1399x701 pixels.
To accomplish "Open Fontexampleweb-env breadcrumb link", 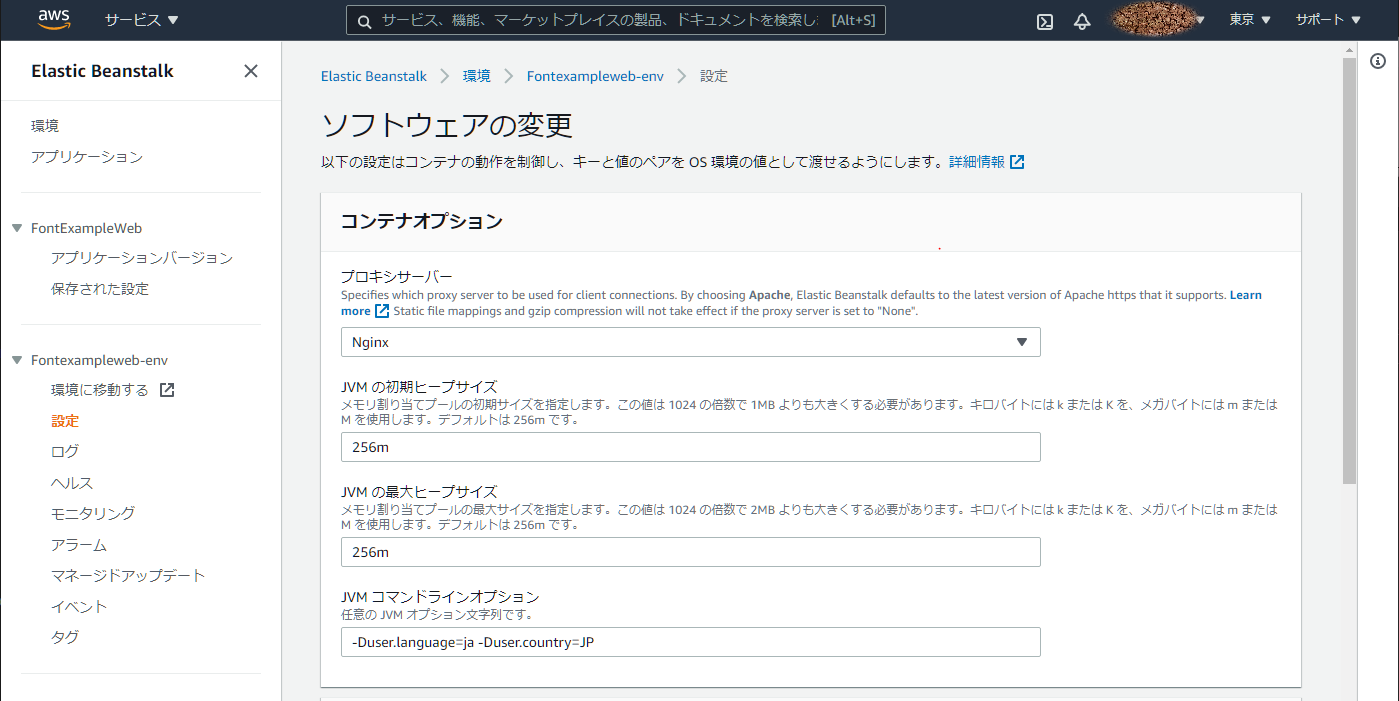I will (595, 76).
